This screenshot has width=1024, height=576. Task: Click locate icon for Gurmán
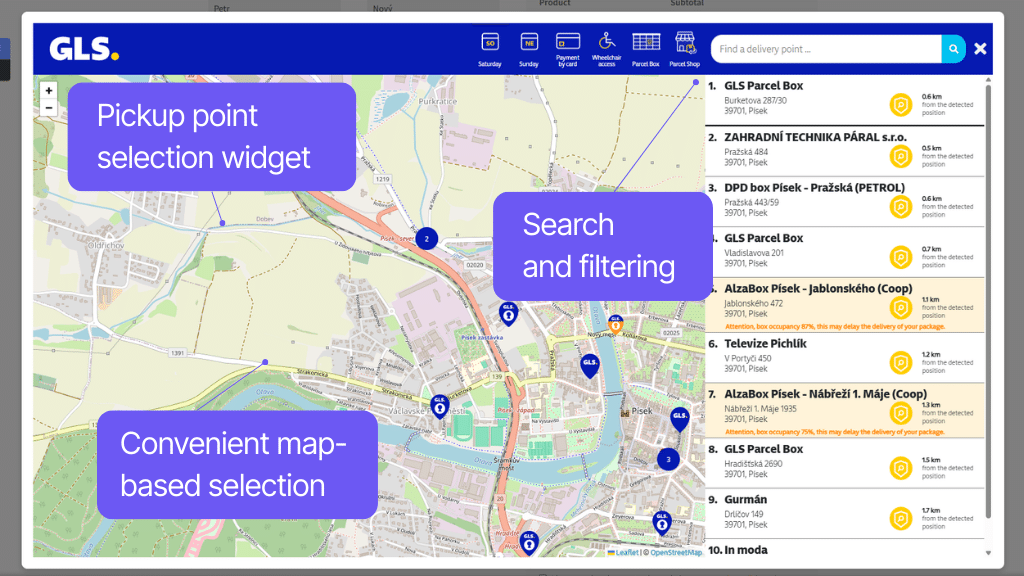click(901, 519)
